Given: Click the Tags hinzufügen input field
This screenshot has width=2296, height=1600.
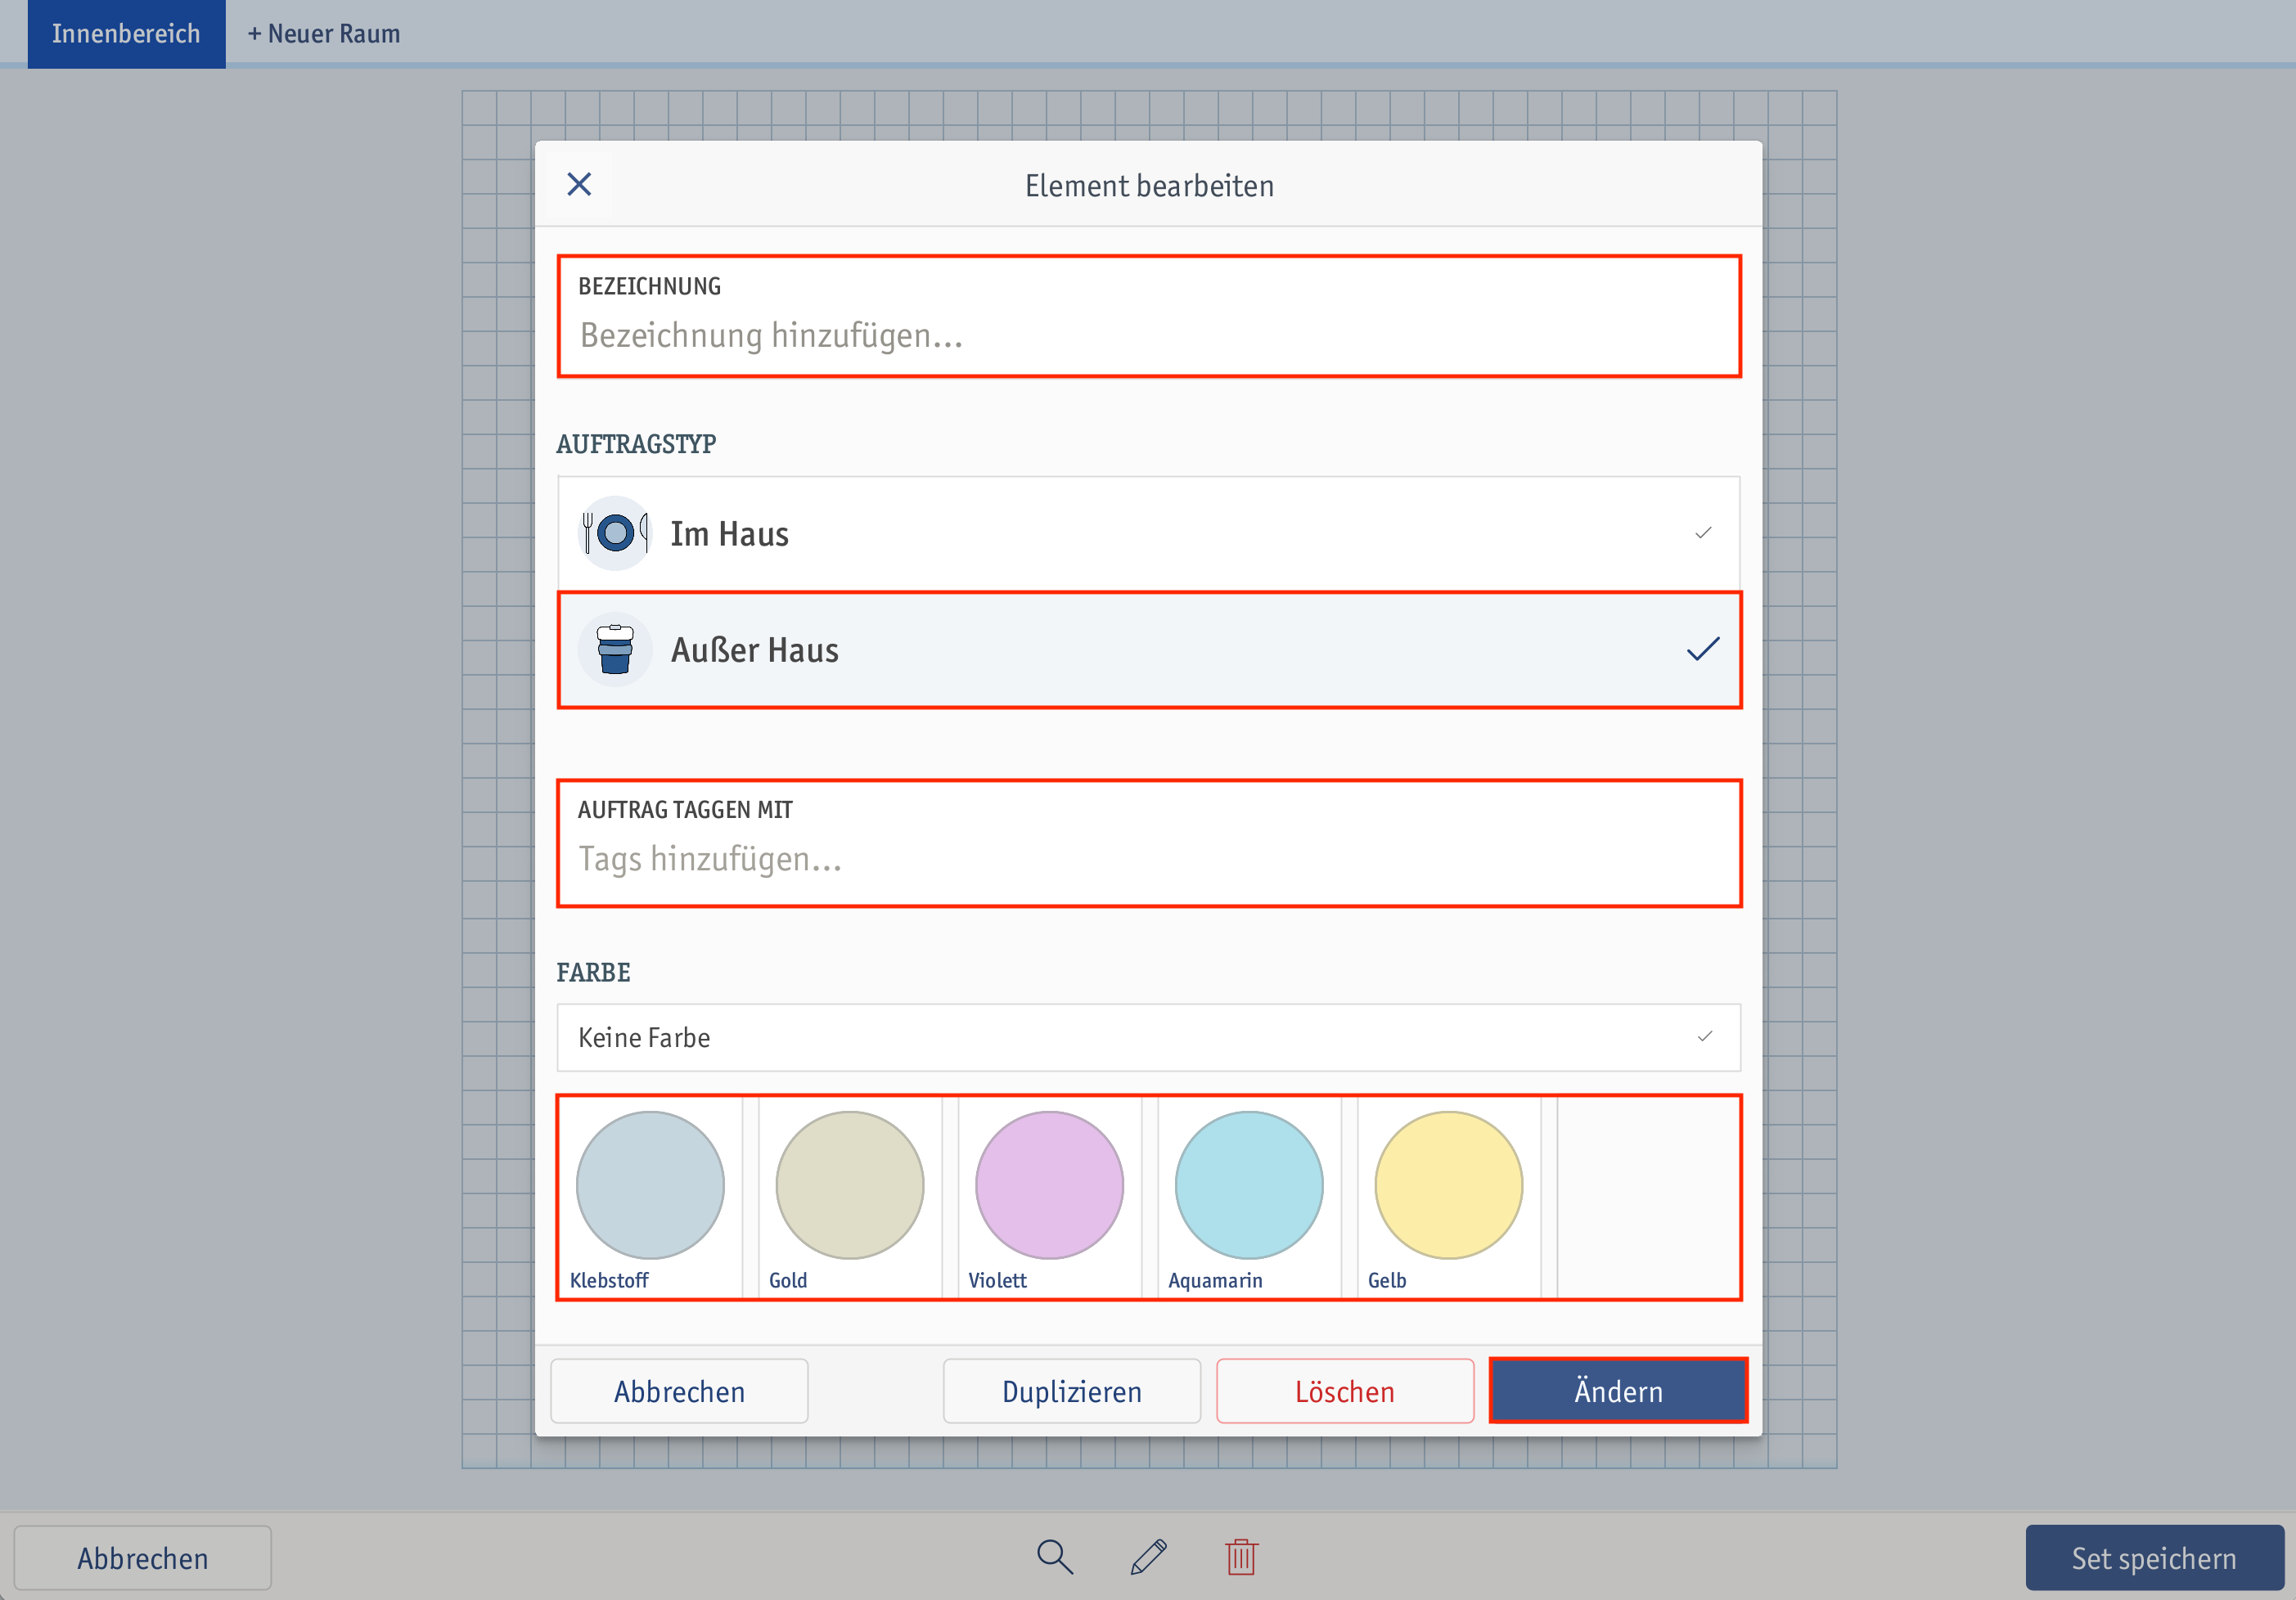Looking at the screenshot, I should click(x=1148, y=843).
